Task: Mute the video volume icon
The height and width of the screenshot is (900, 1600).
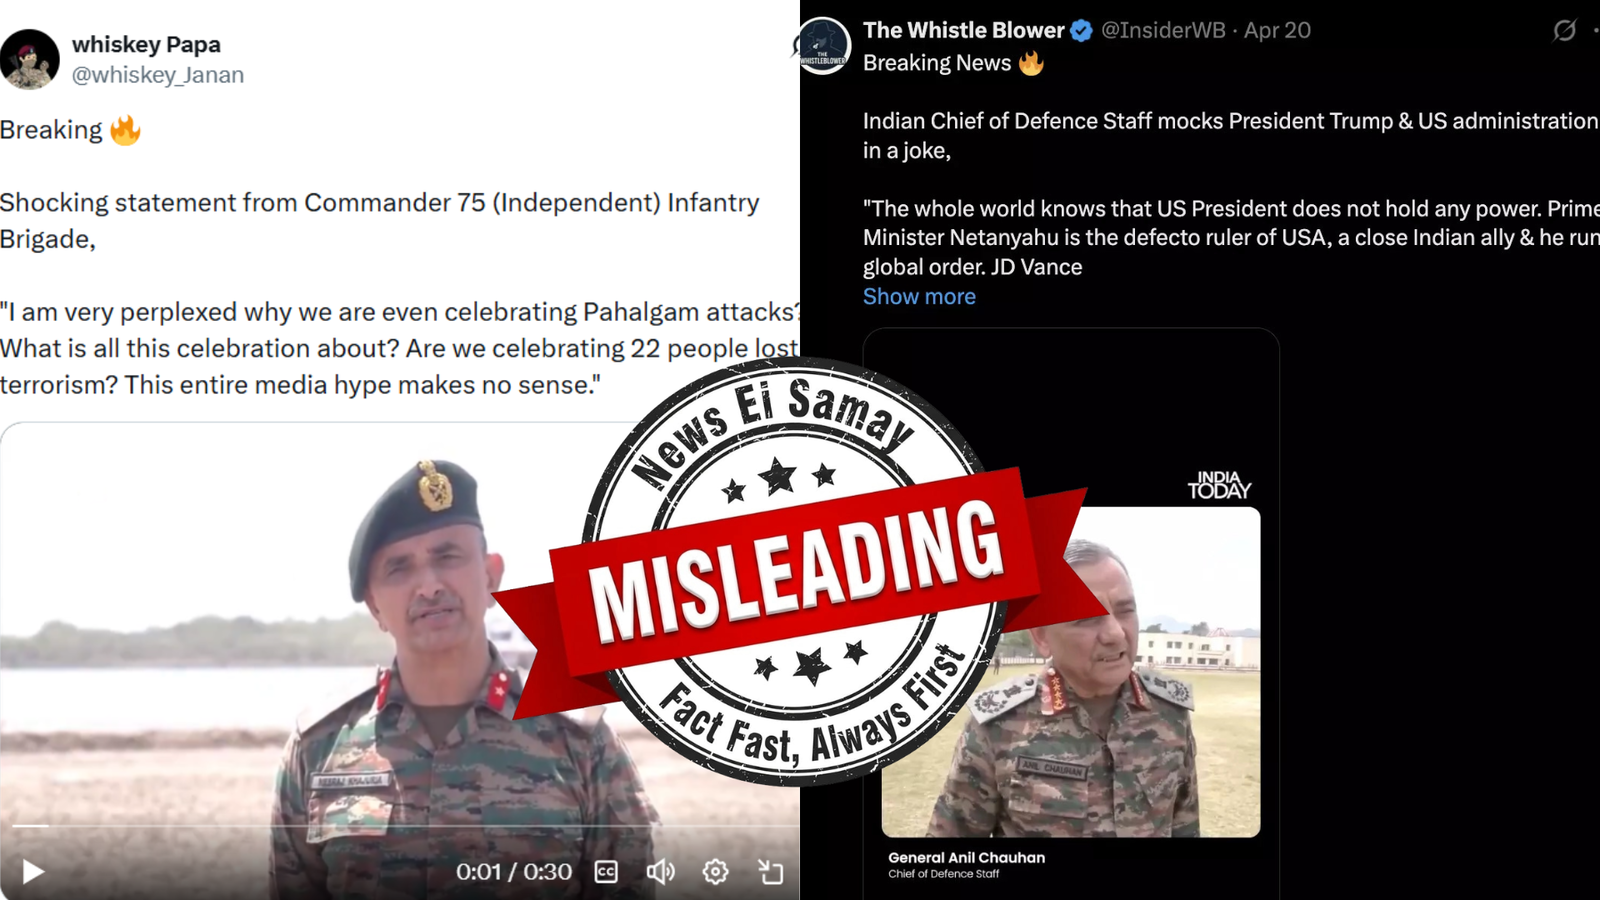Action: [x=660, y=872]
